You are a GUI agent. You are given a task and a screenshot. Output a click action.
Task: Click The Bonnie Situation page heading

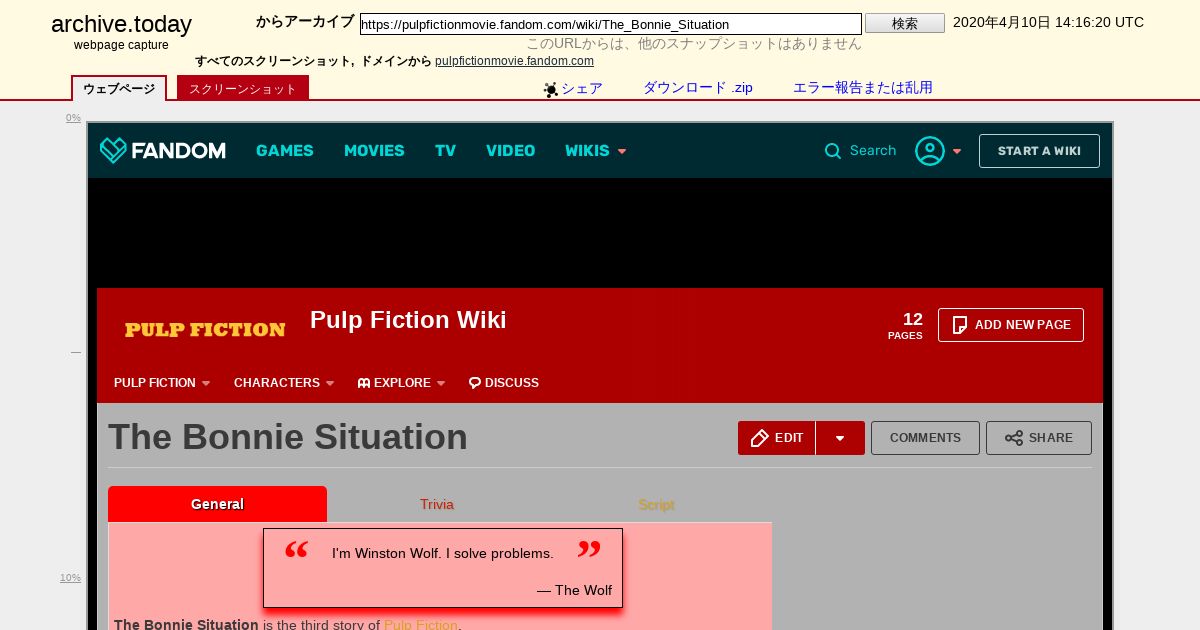pyautogui.click(x=288, y=437)
